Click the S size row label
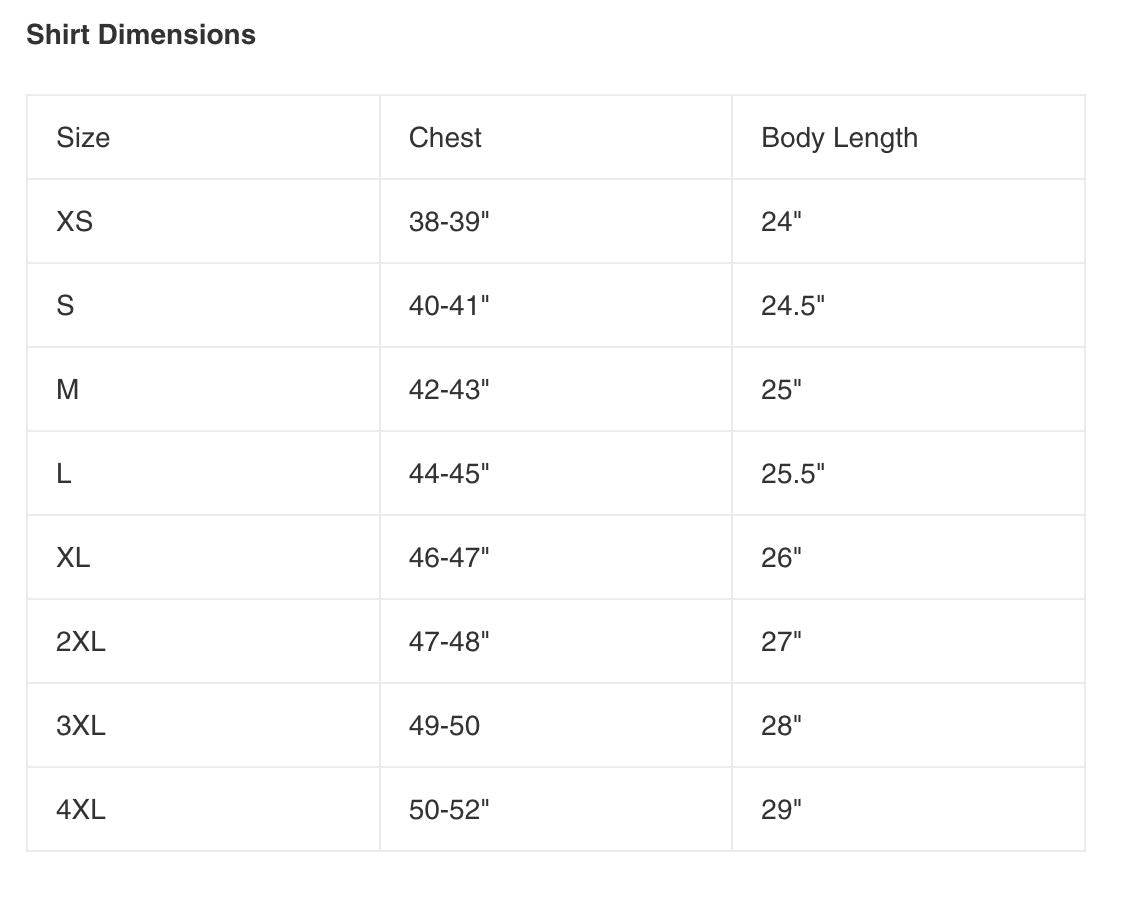Image resolution: width=1124 pixels, height=900 pixels. [65, 306]
